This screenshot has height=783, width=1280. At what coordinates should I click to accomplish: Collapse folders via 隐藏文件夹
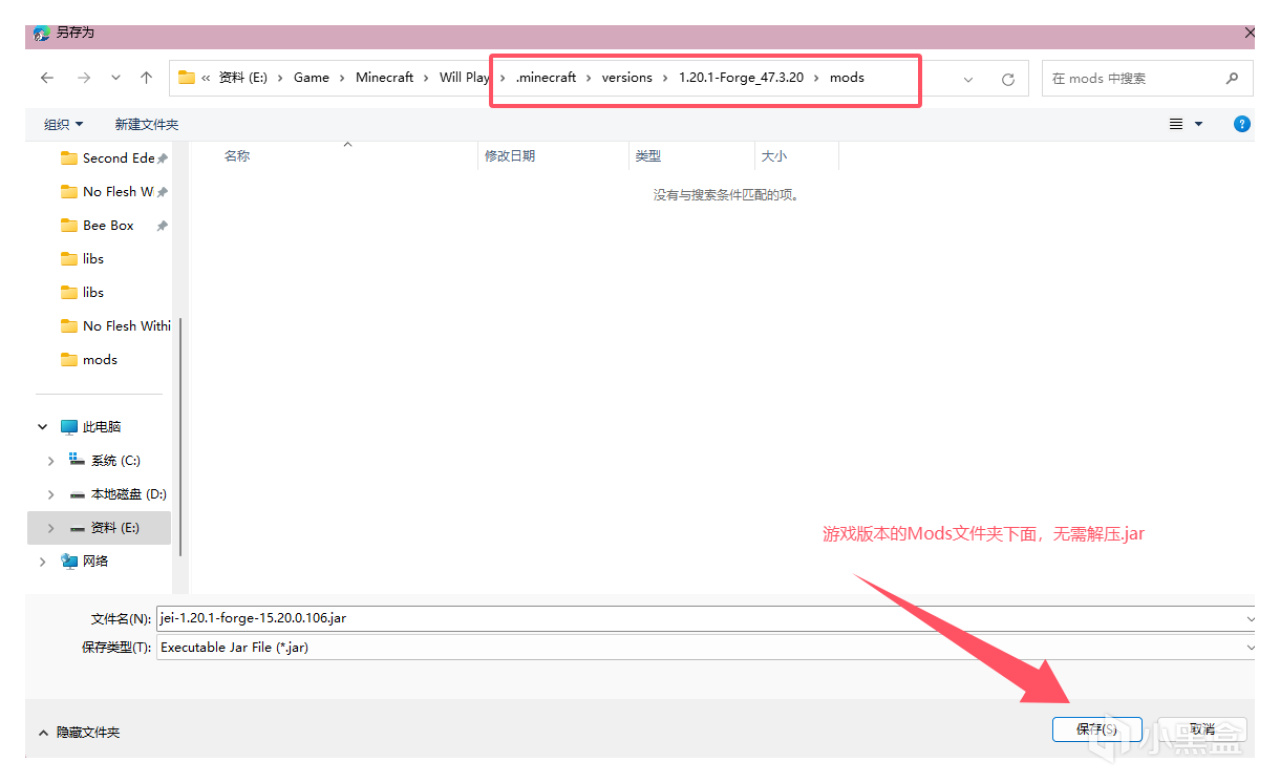79,733
